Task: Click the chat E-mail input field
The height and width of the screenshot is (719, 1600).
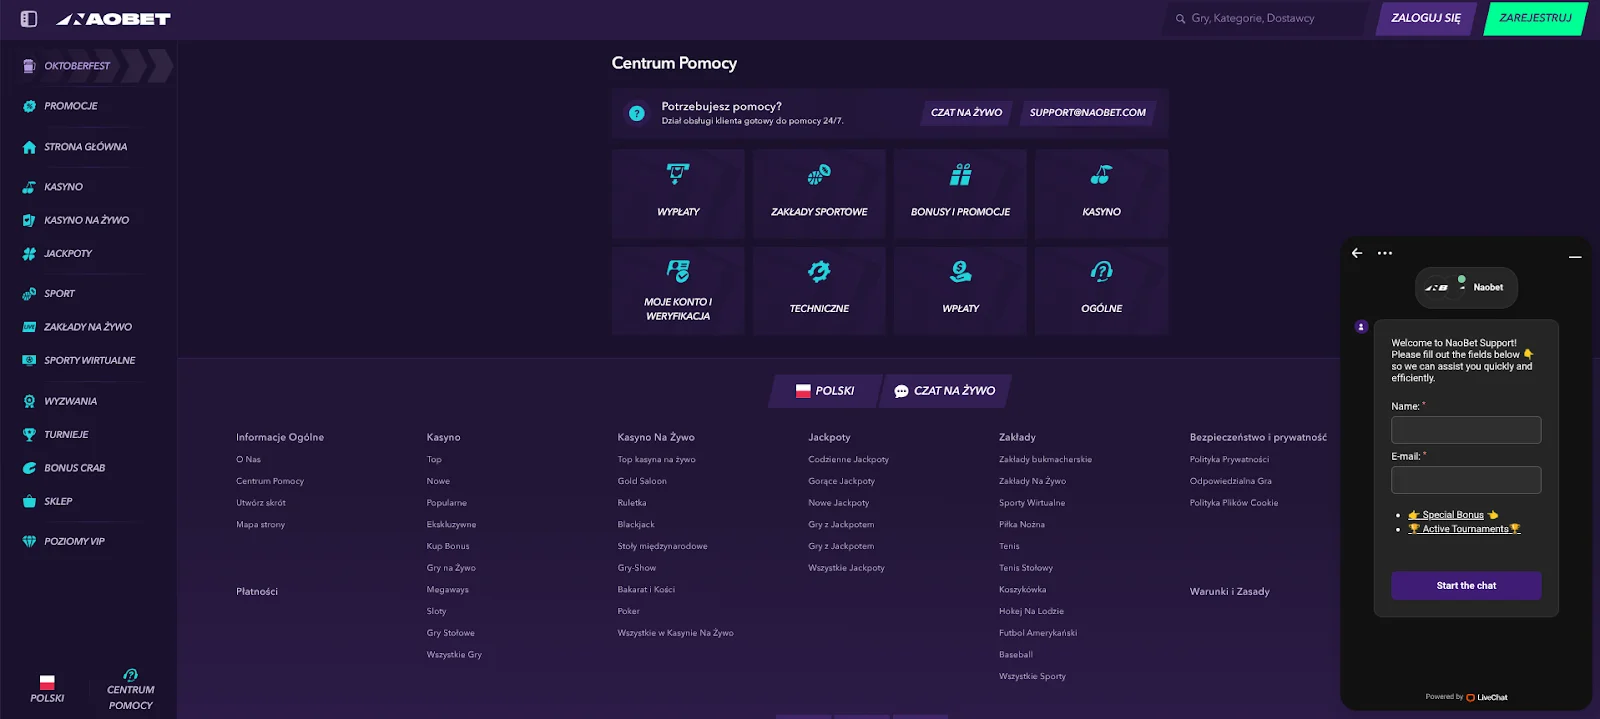Action: (x=1466, y=480)
